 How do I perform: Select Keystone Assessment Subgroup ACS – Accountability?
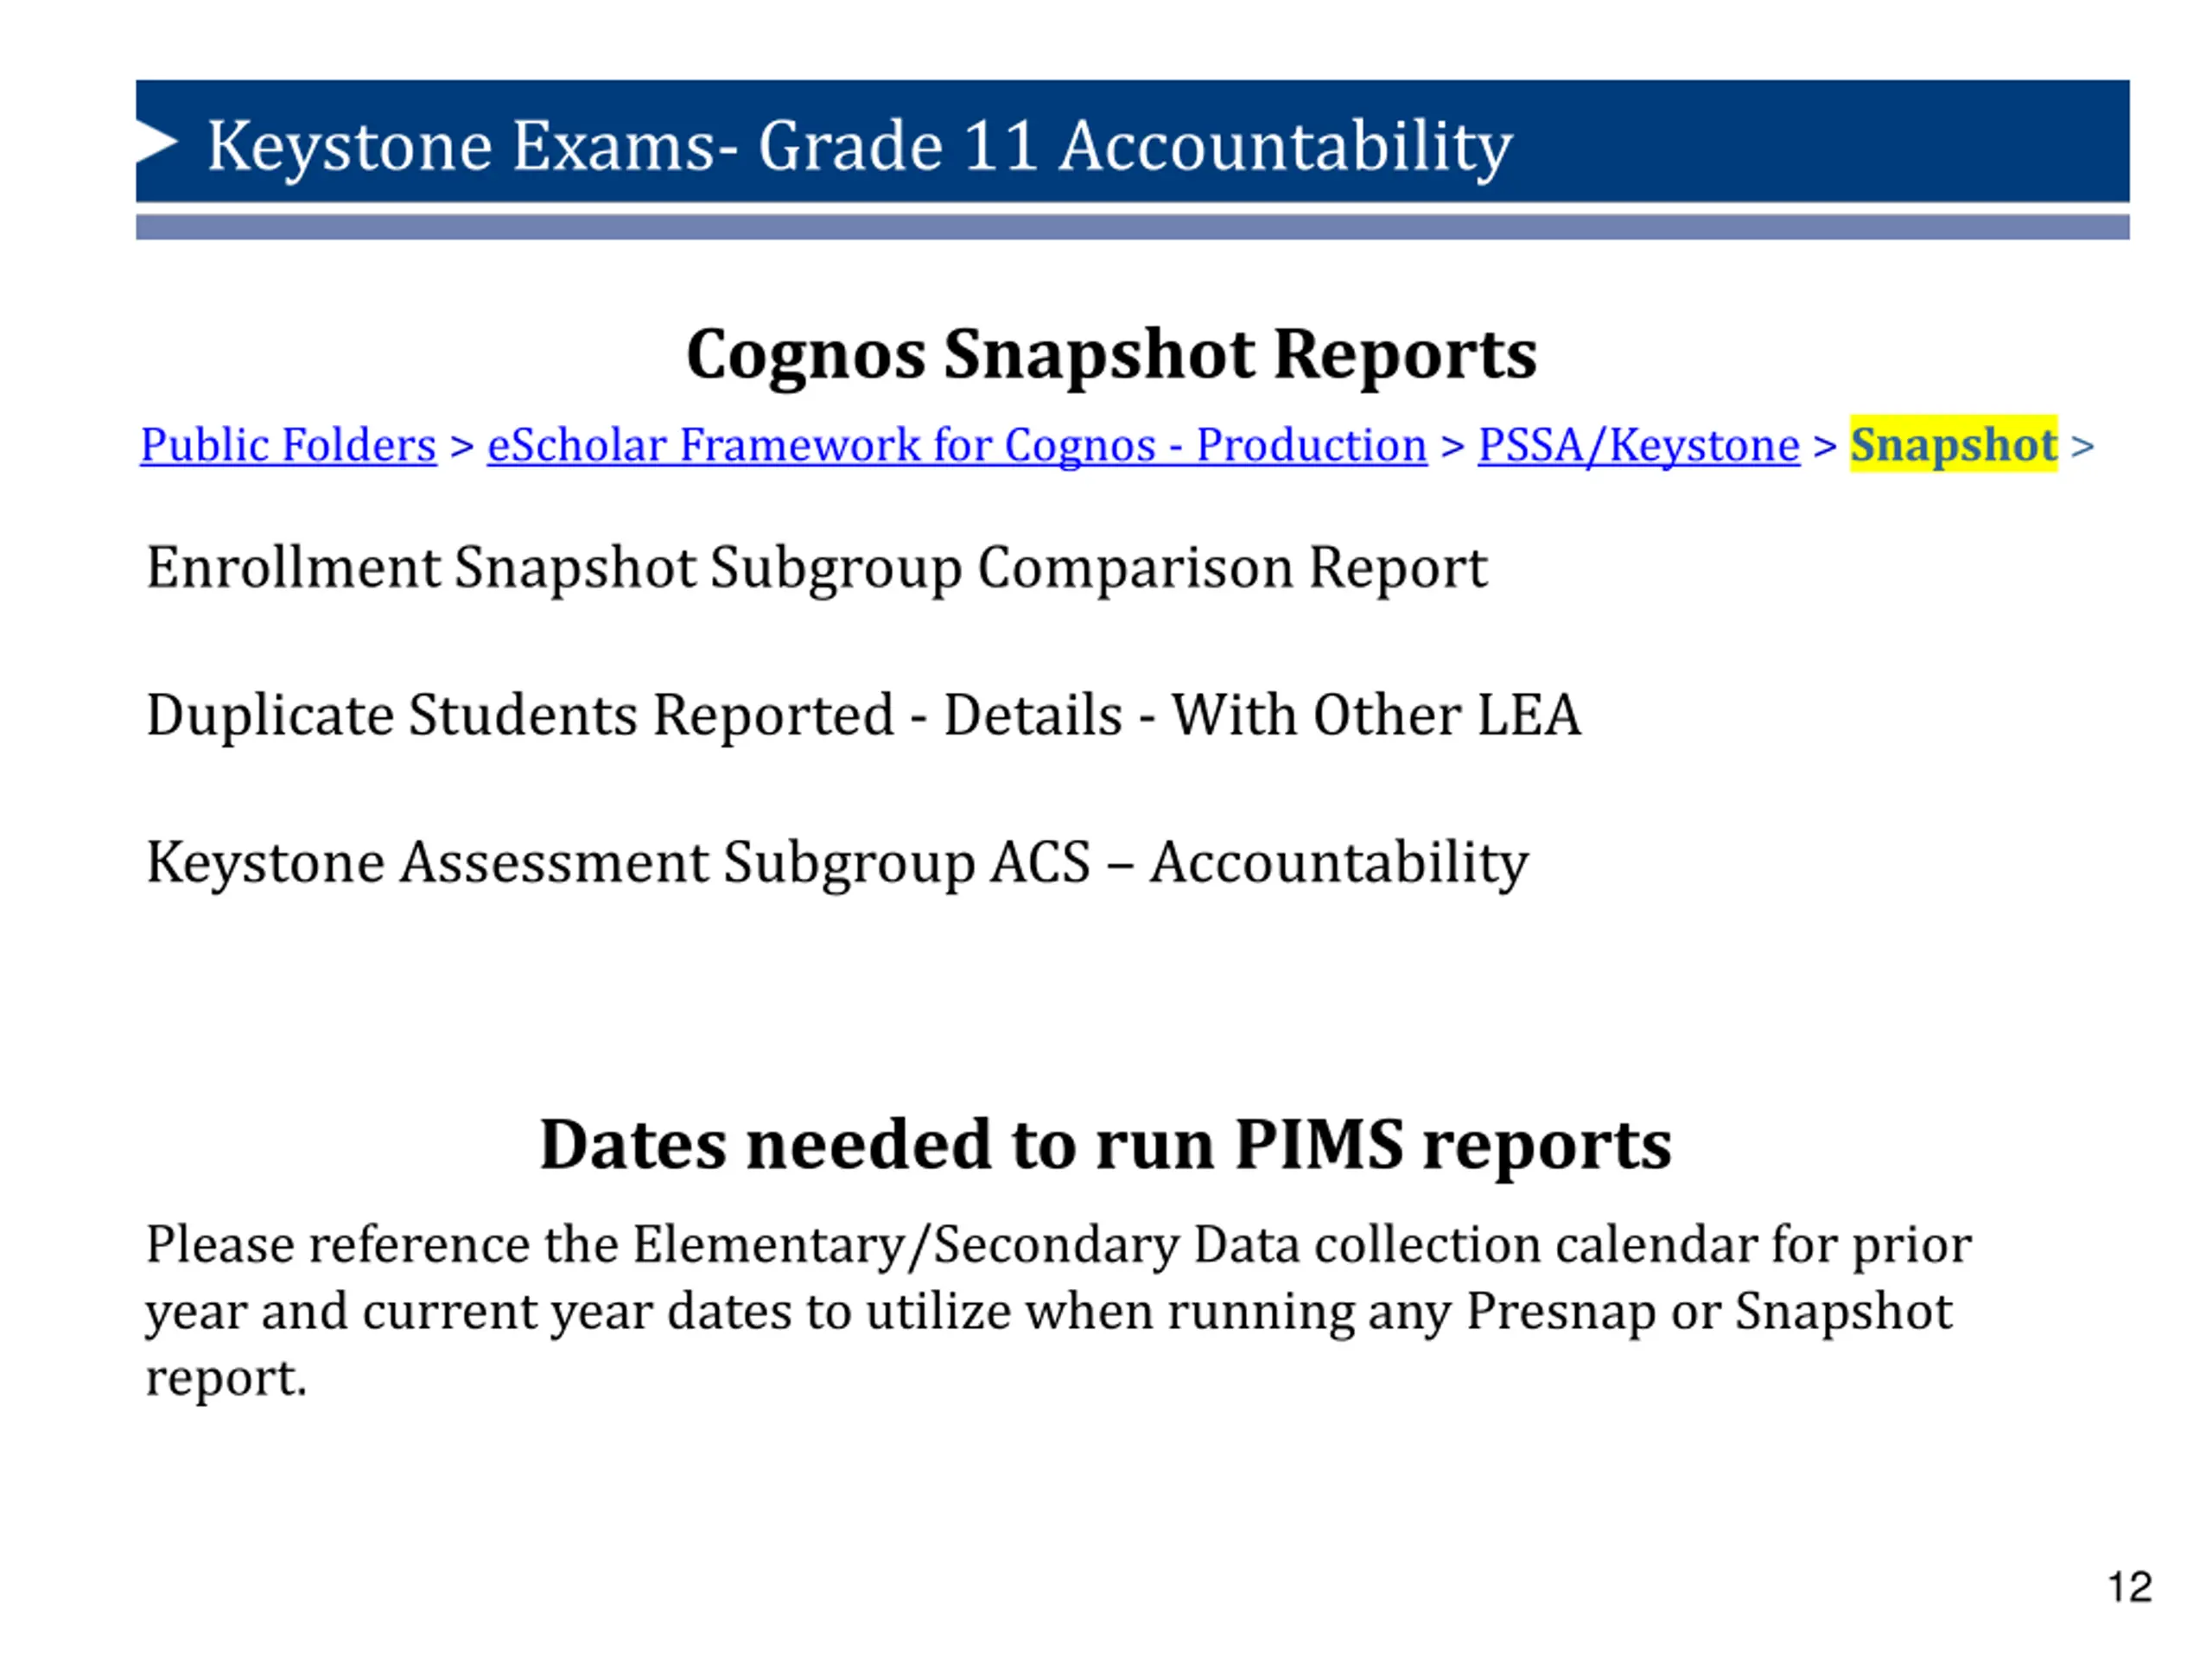(837, 863)
